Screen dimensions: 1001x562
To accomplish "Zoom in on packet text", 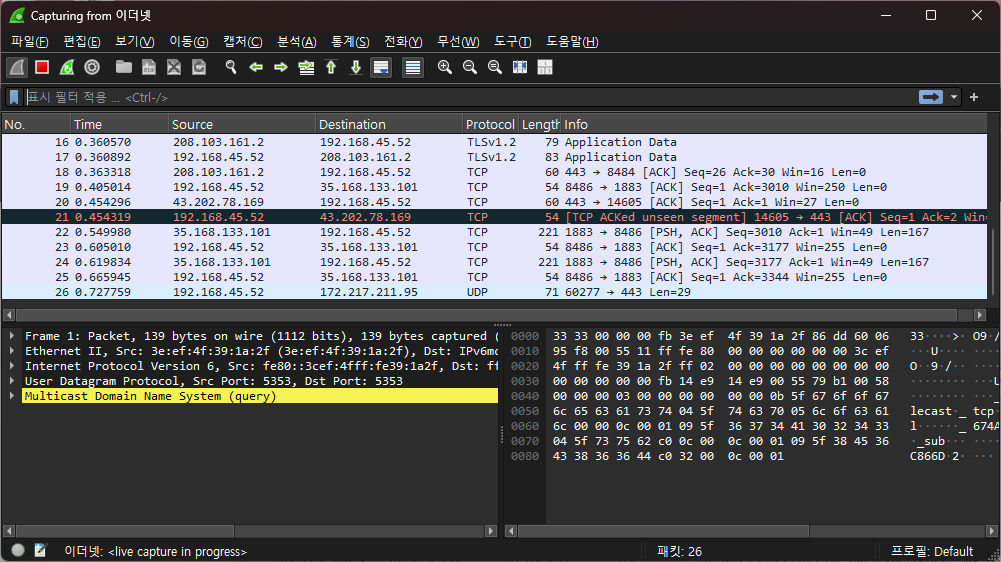I will 445,67.
